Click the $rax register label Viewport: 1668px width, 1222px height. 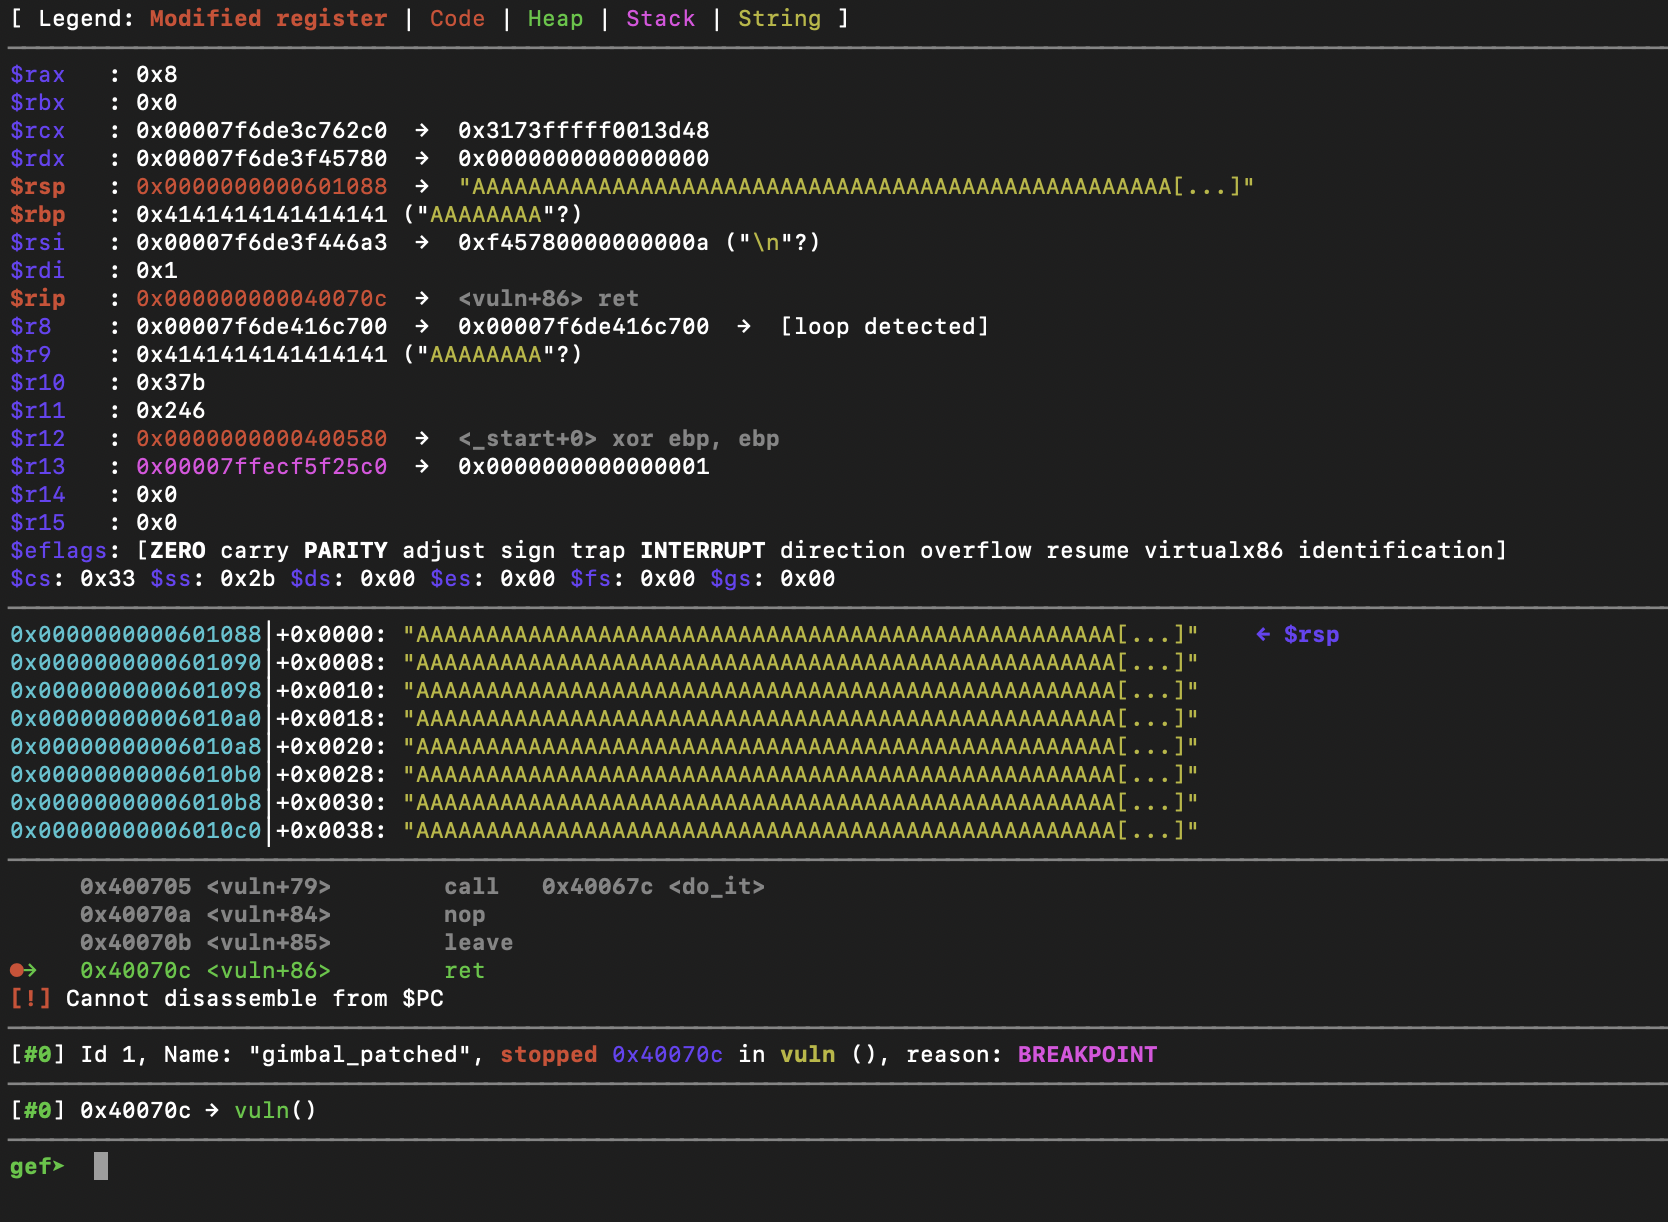pyautogui.click(x=38, y=75)
